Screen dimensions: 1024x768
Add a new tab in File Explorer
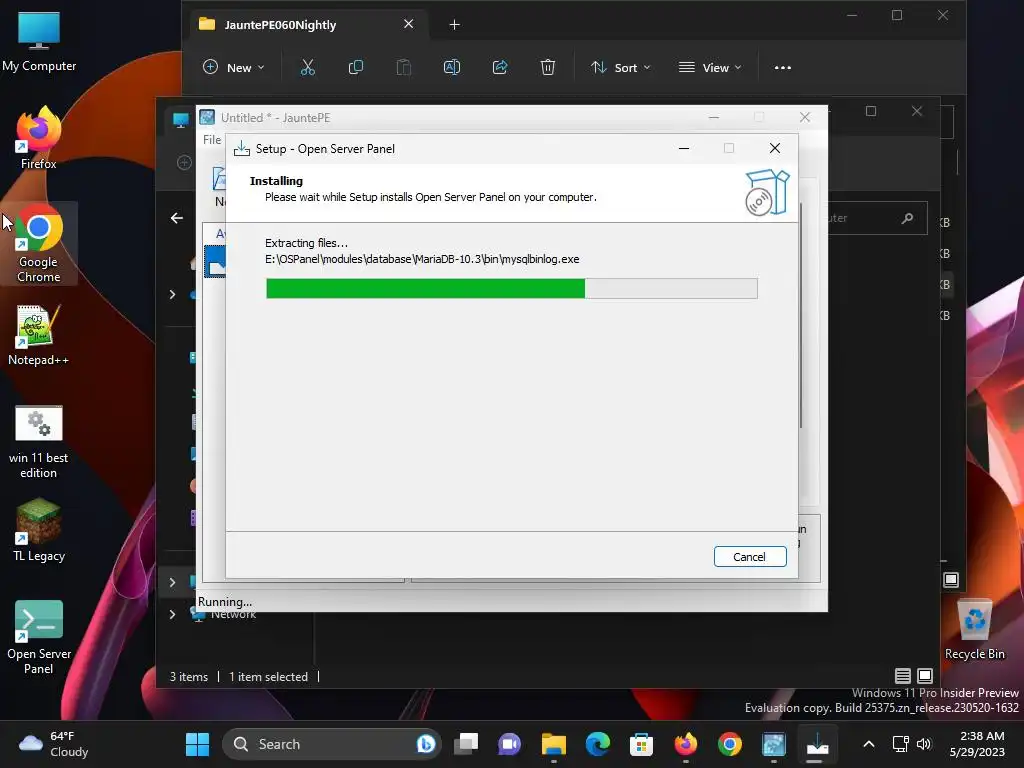tap(455, 25)
